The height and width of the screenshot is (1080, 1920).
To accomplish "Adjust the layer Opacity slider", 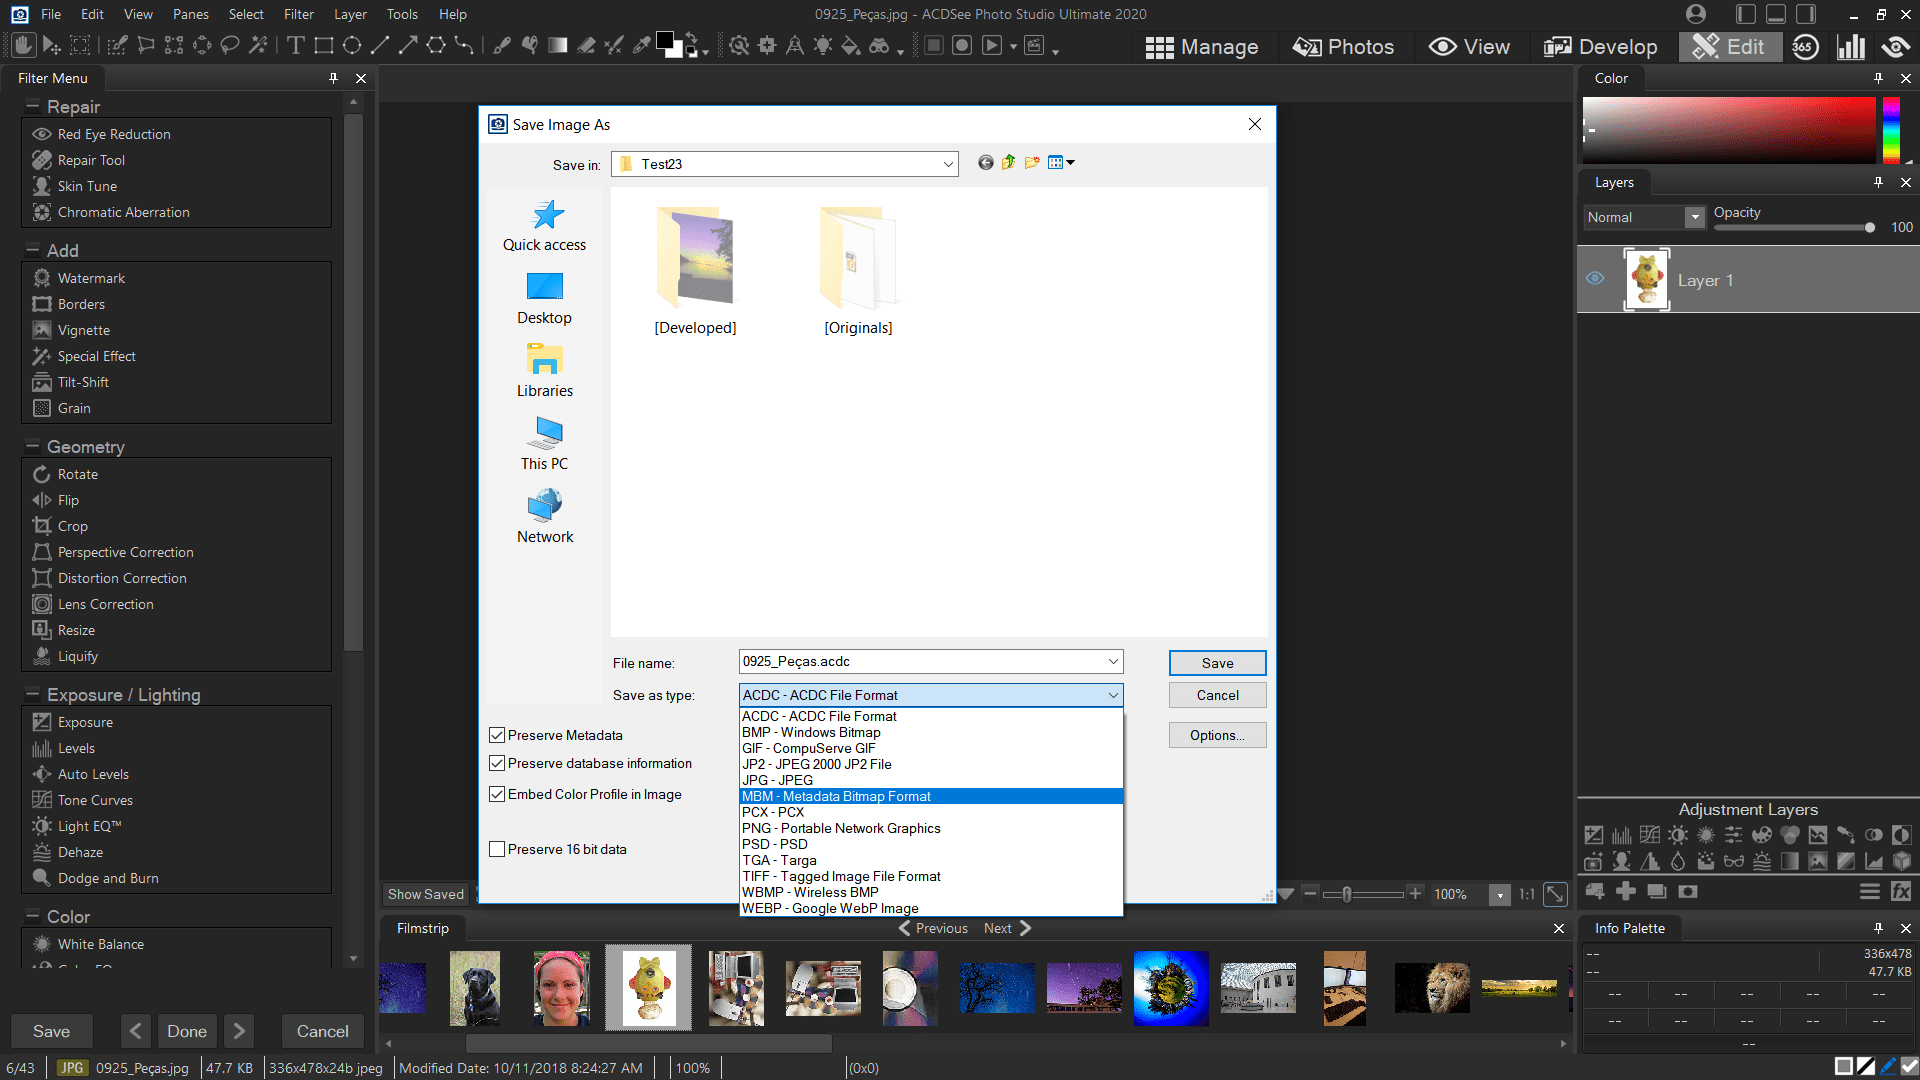I will click(x=1868, y=228).
